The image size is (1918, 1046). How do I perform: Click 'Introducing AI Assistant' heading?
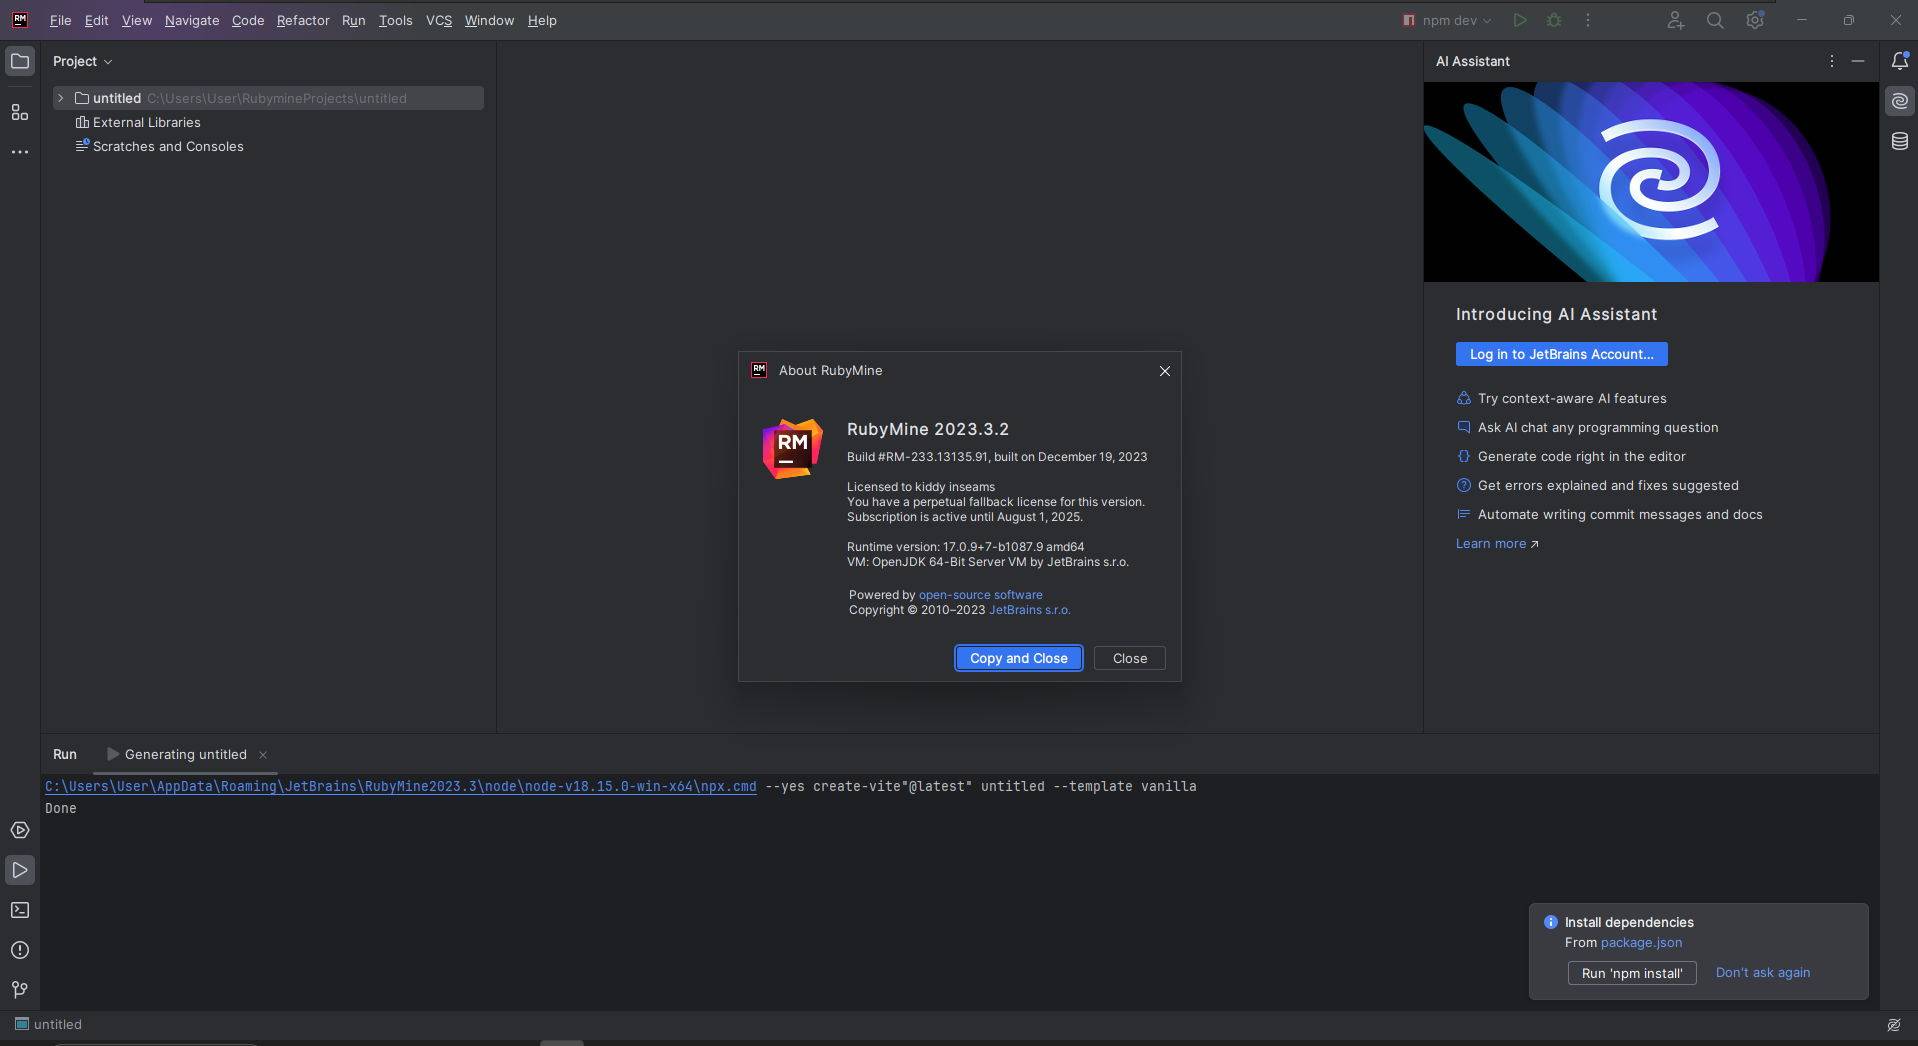pyautogui.click(x=1556, y=315)
